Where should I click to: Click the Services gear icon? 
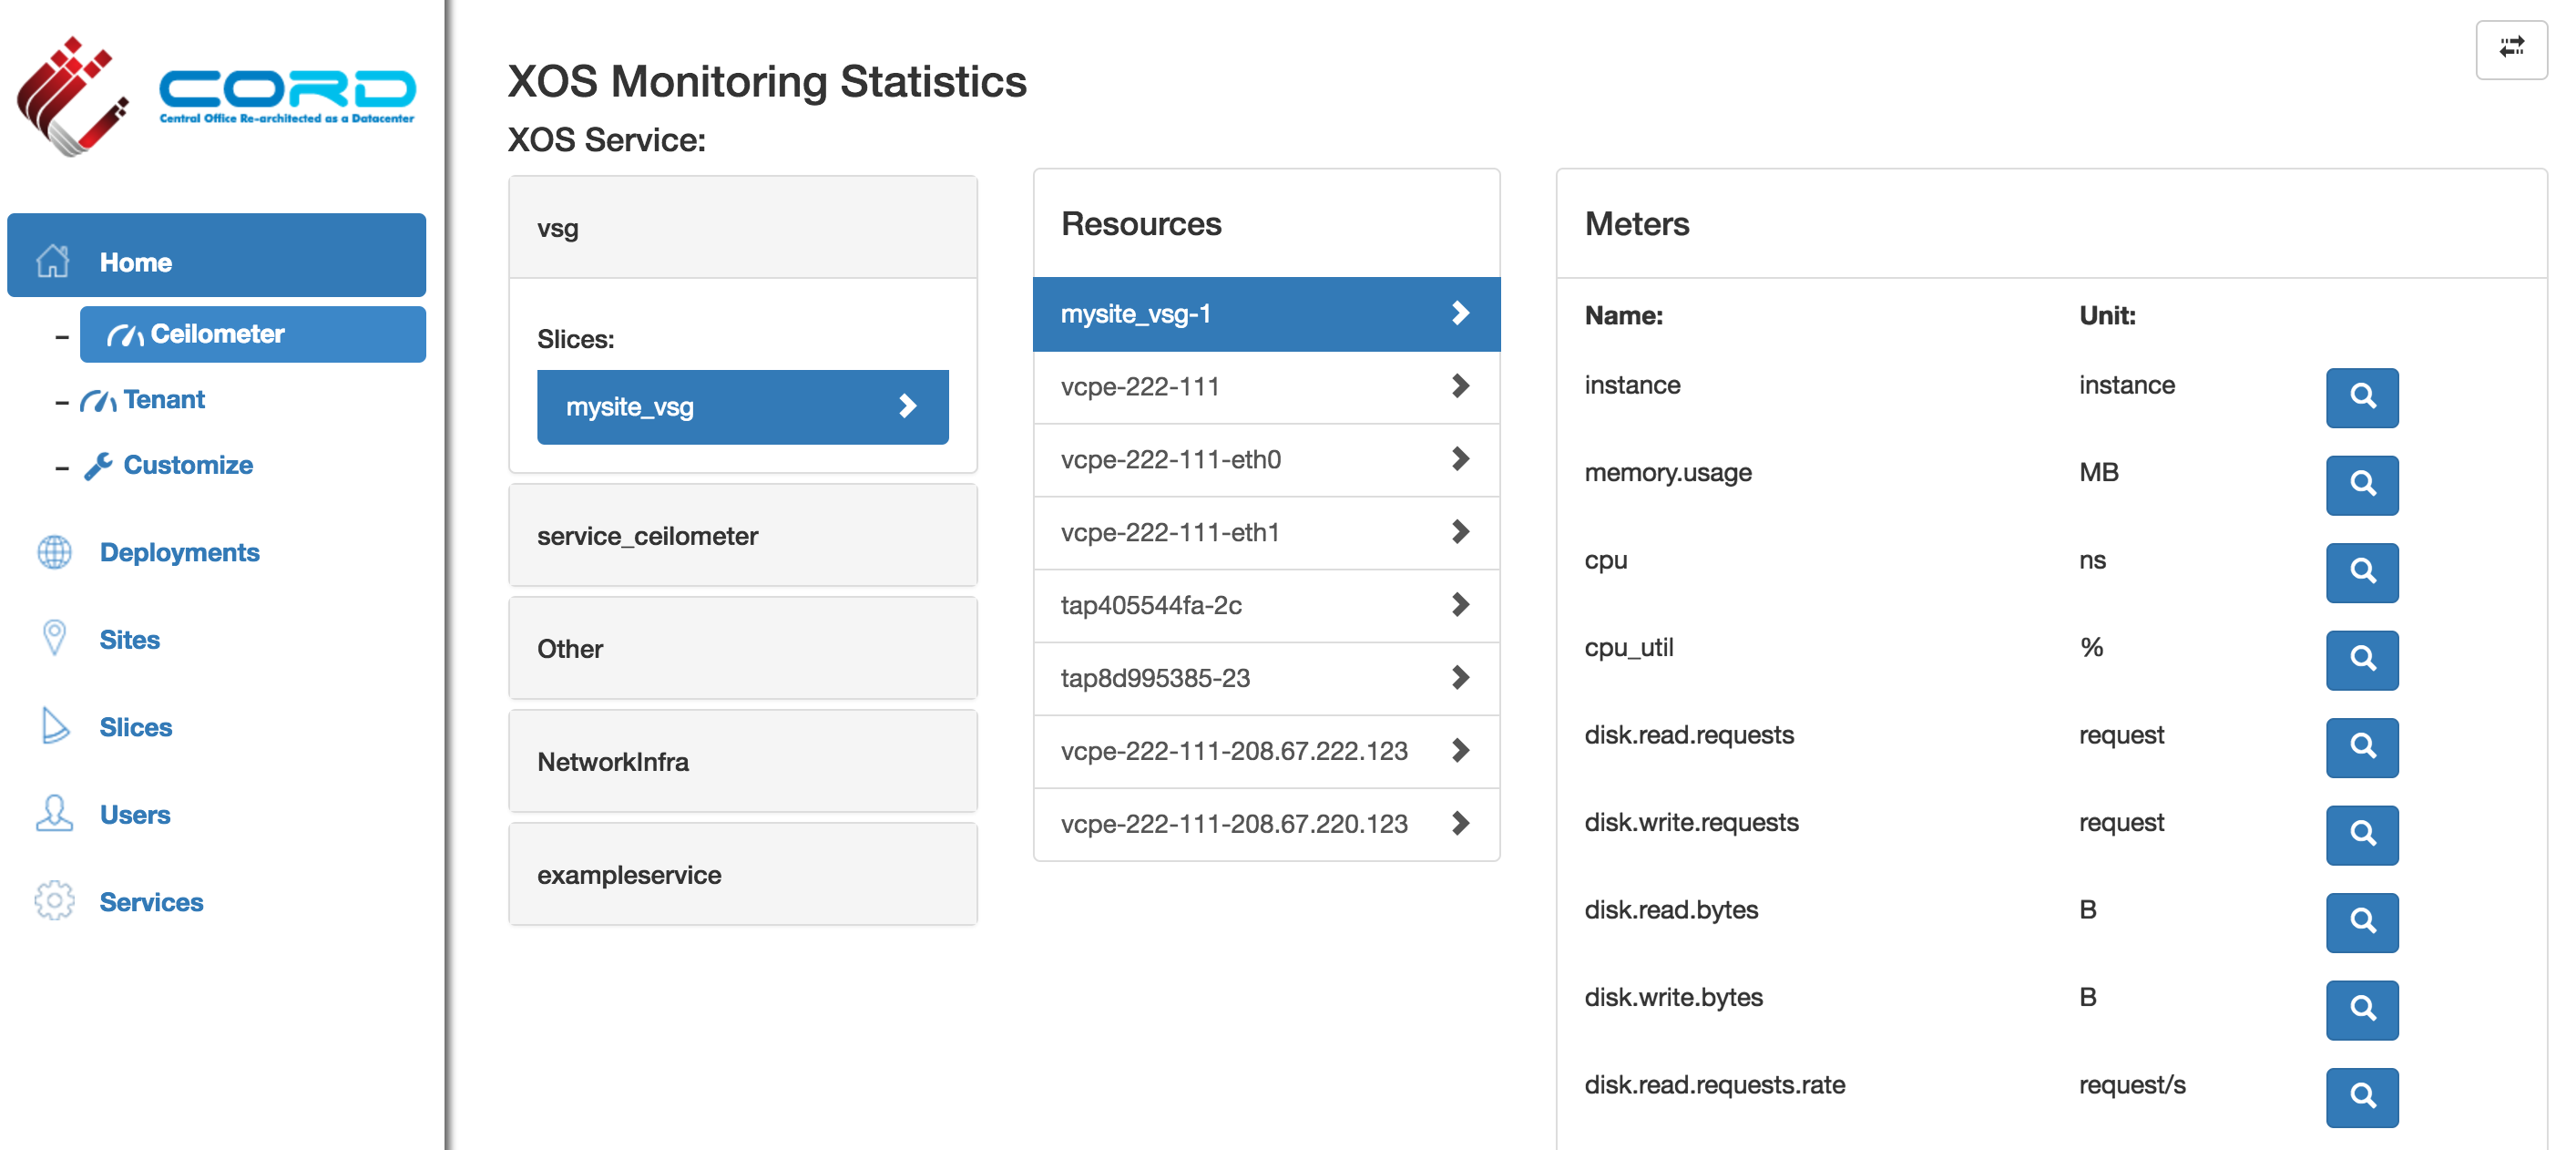click(x=54, y=900)
